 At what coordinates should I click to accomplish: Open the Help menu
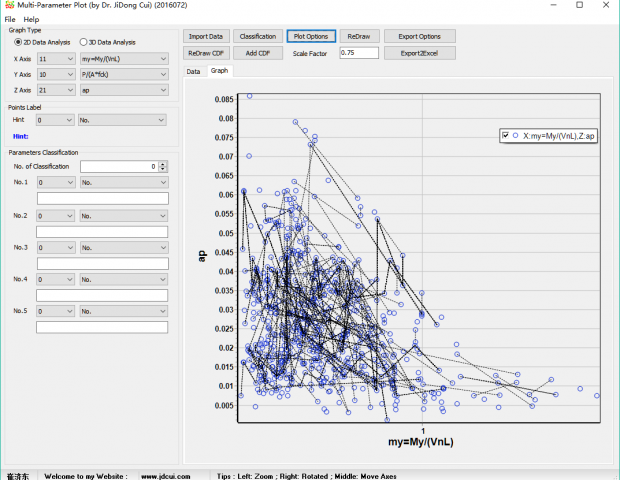pyautogui.click(x=31, y=19)
